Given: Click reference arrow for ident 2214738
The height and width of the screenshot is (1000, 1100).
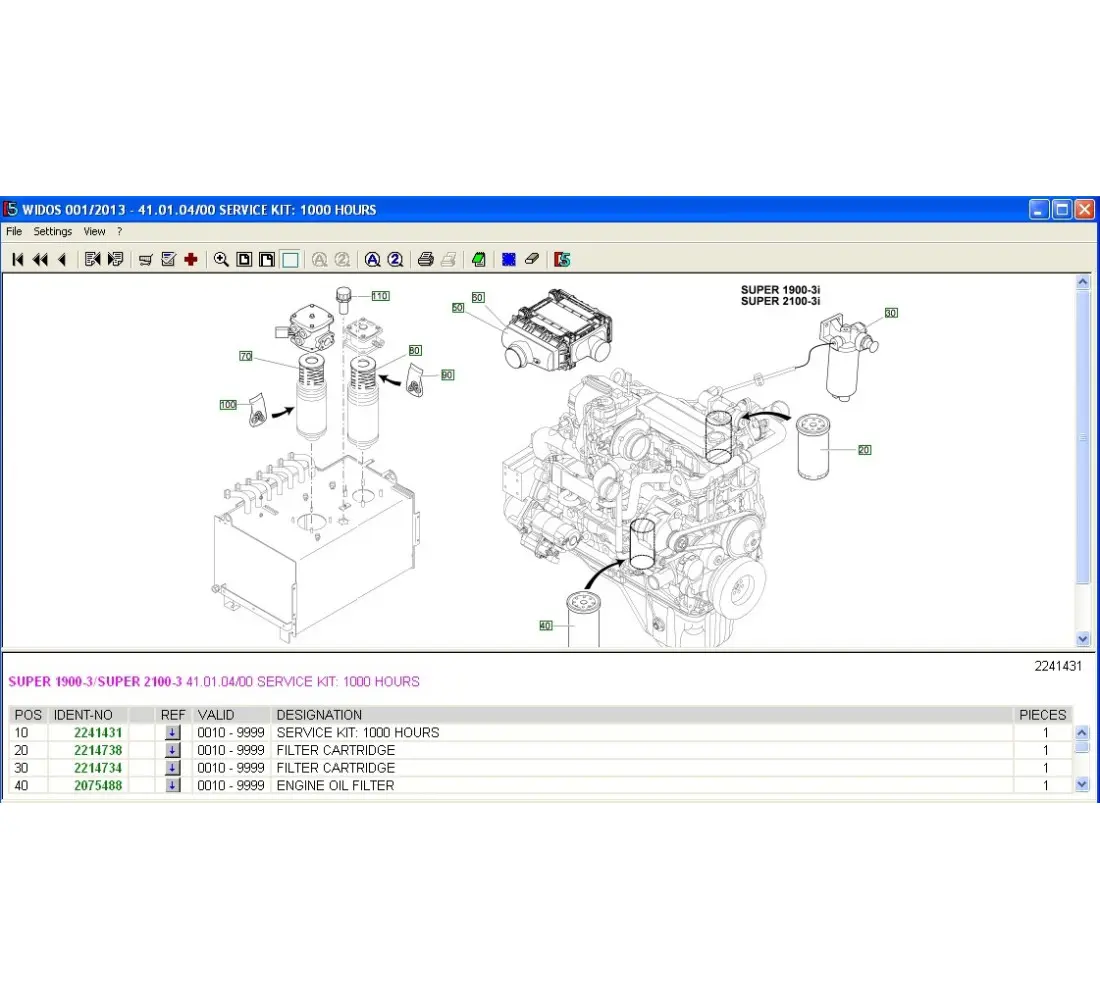Looking at the screenshot, I should pos(172,750).
